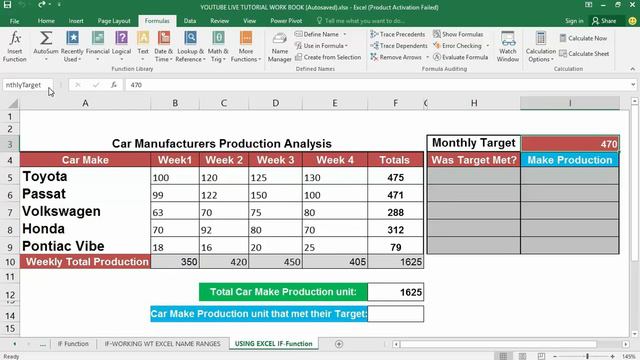Click the fx Insert Function button in formula bar
The image size is (640, 360).
point(113,85)
